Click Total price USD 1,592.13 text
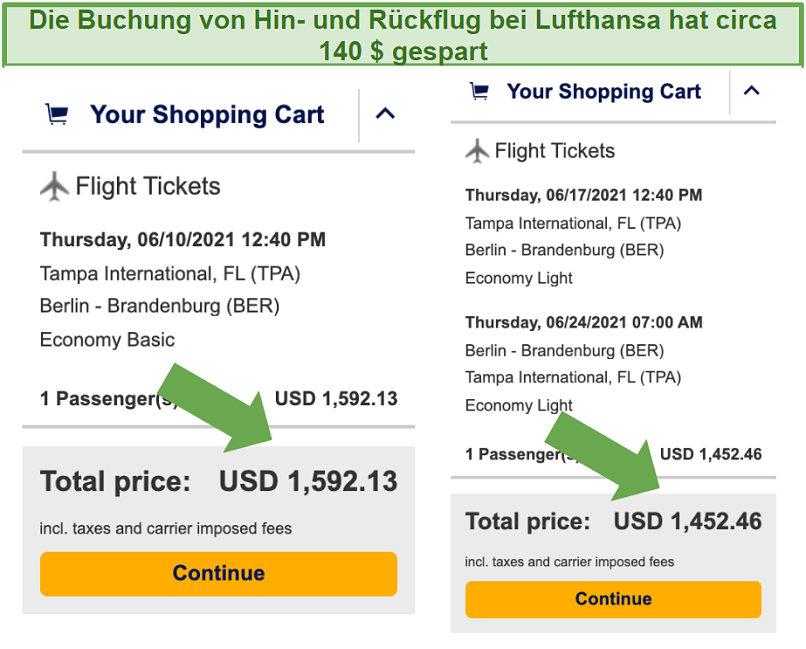The image size is (806, 649). pos(218,481)
